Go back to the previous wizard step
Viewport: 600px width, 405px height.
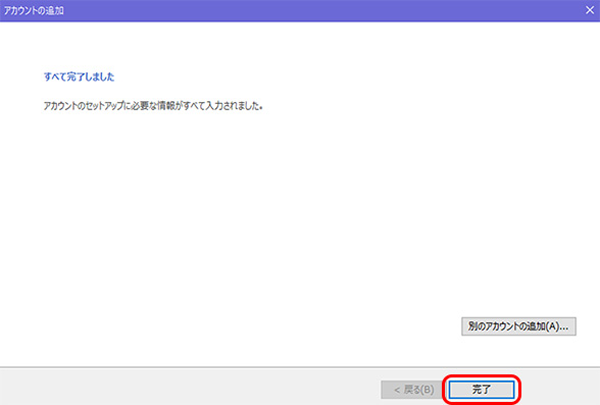coord(412,388)
